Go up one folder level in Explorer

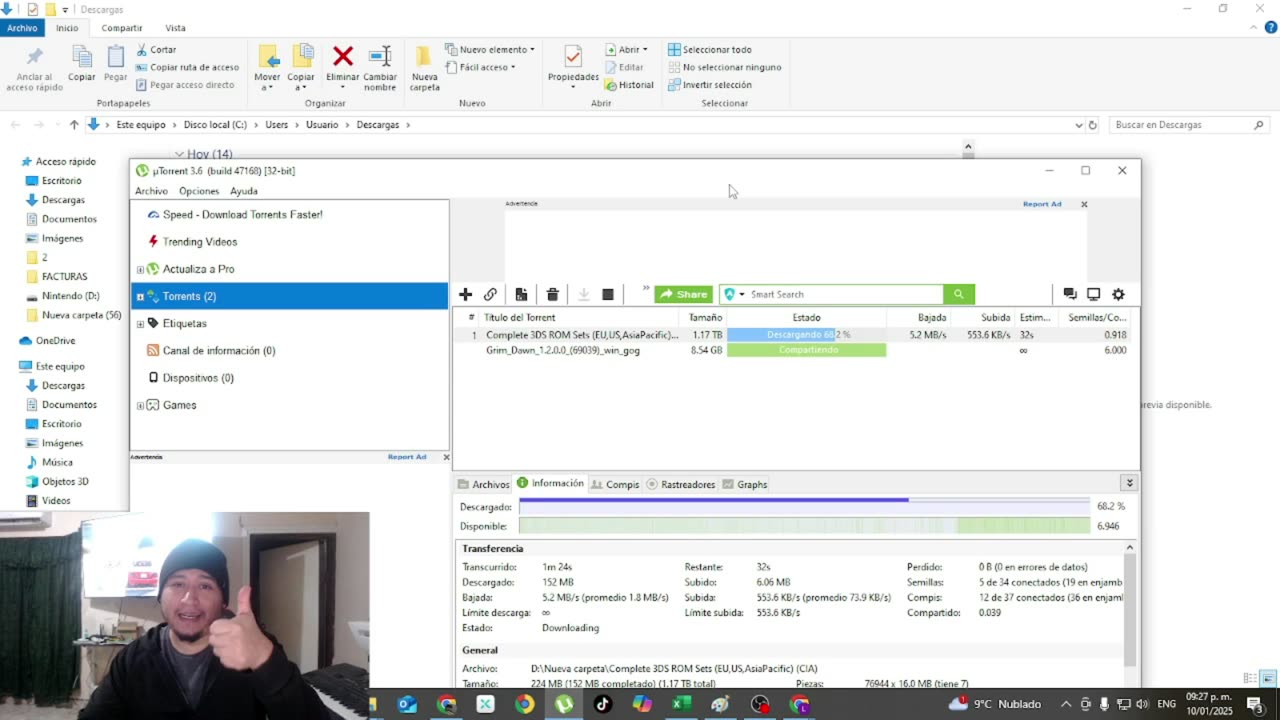pos(74,125)
